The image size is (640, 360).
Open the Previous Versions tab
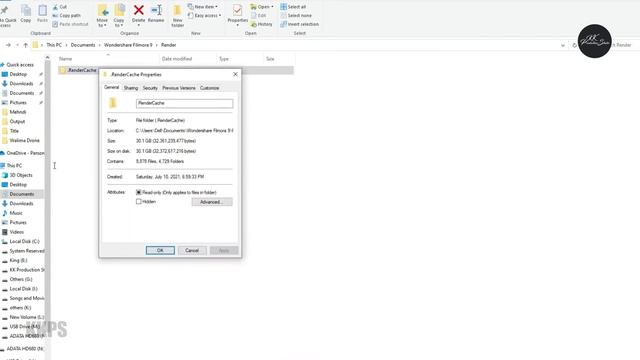coord(179,88)
